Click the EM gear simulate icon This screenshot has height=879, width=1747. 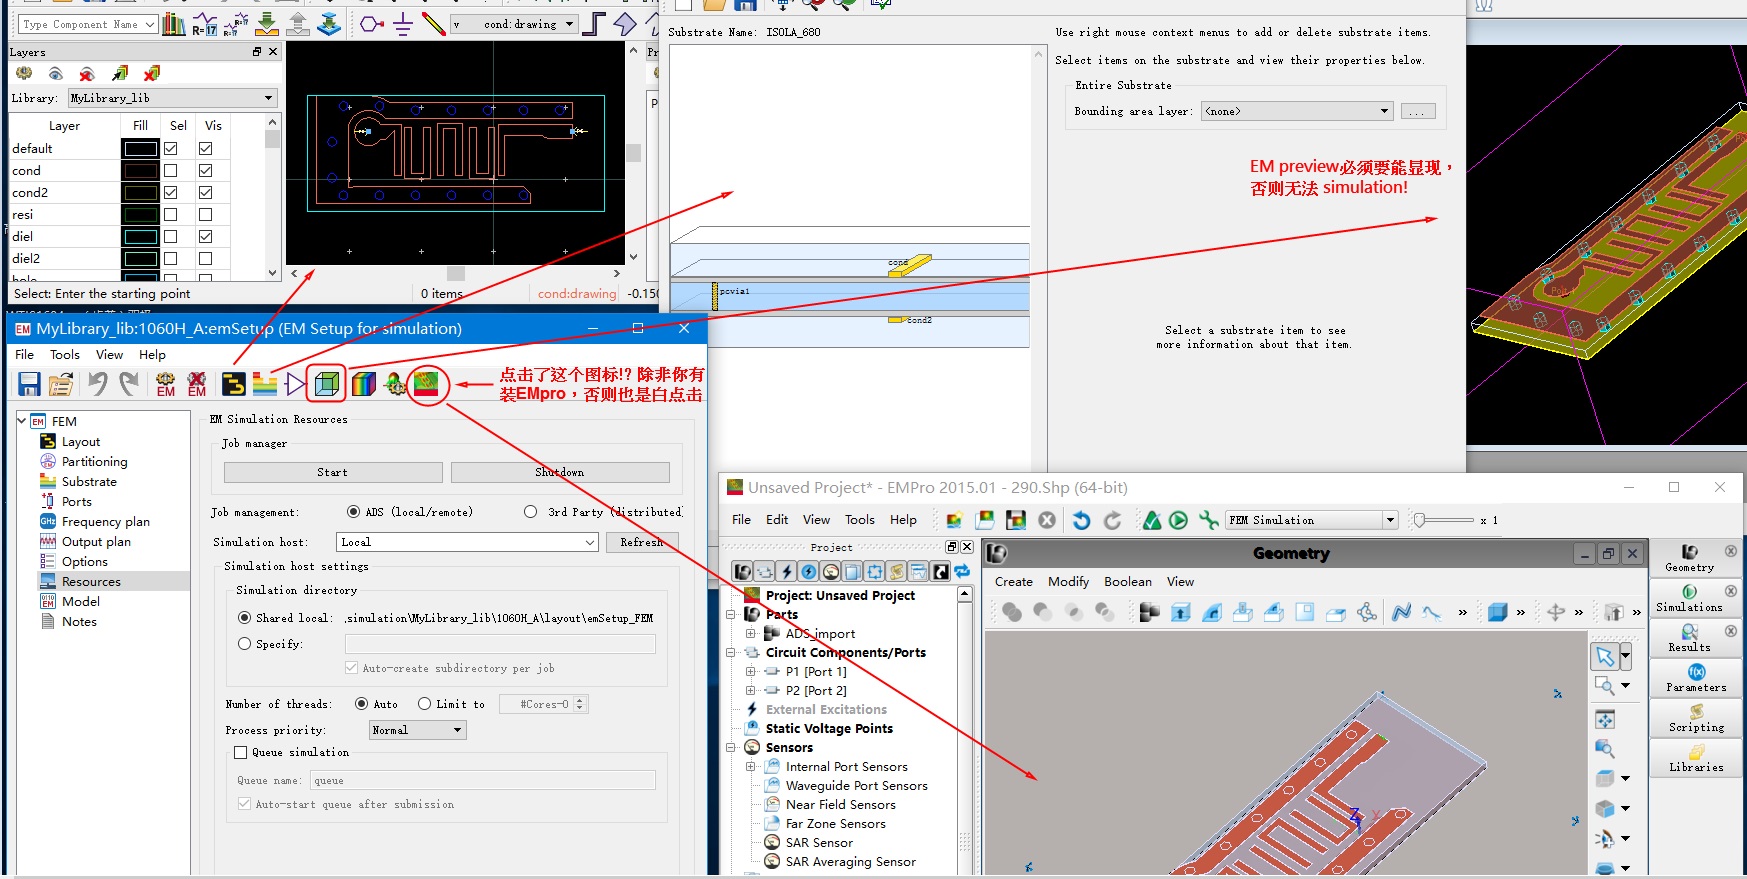pyautogui.click(x=166, y=384)
